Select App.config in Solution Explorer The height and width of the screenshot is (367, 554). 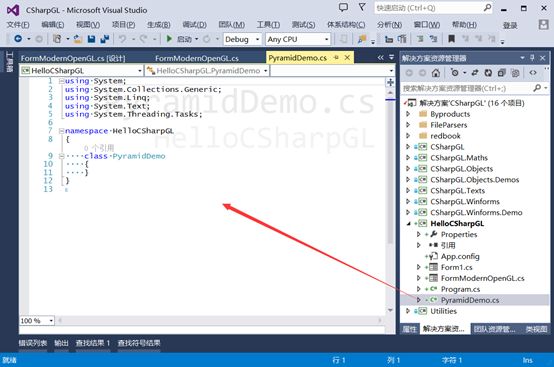[x=460, y=256]
